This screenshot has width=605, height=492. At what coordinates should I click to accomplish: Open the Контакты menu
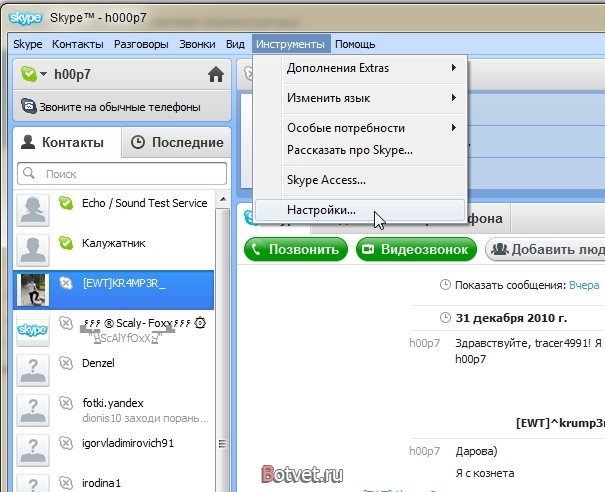coord(78,44)
